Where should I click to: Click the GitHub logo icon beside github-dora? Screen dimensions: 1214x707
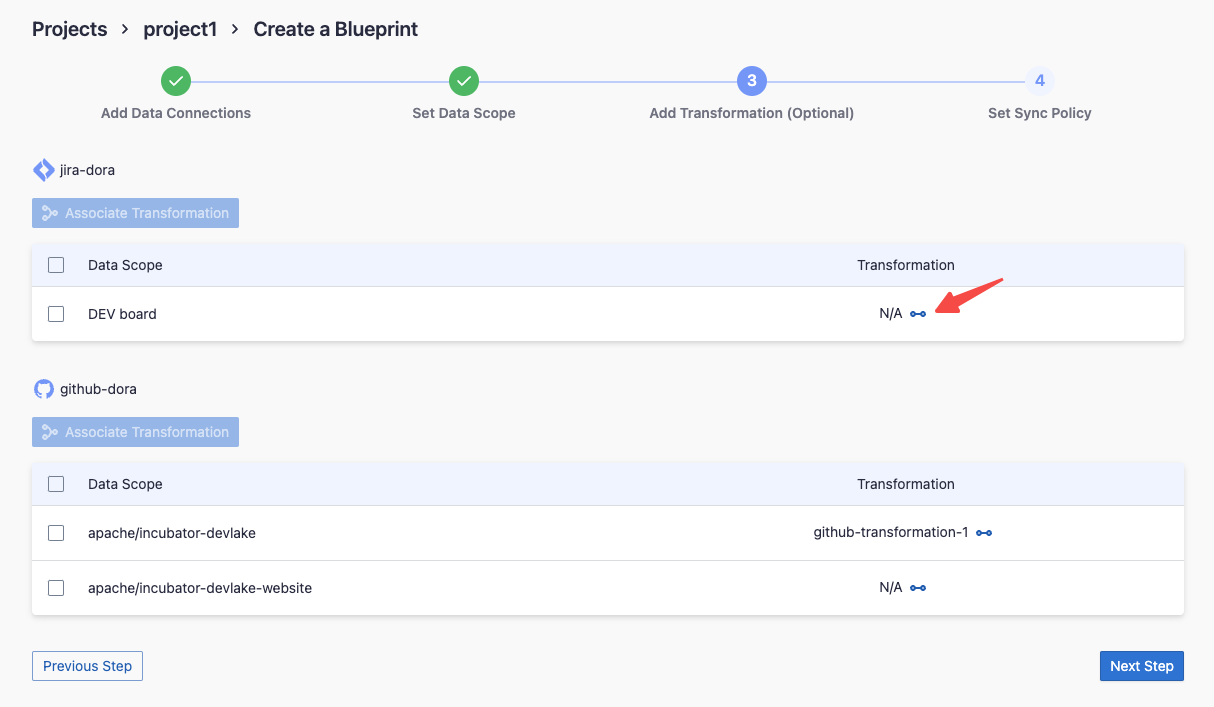click(x=44, y=389)
